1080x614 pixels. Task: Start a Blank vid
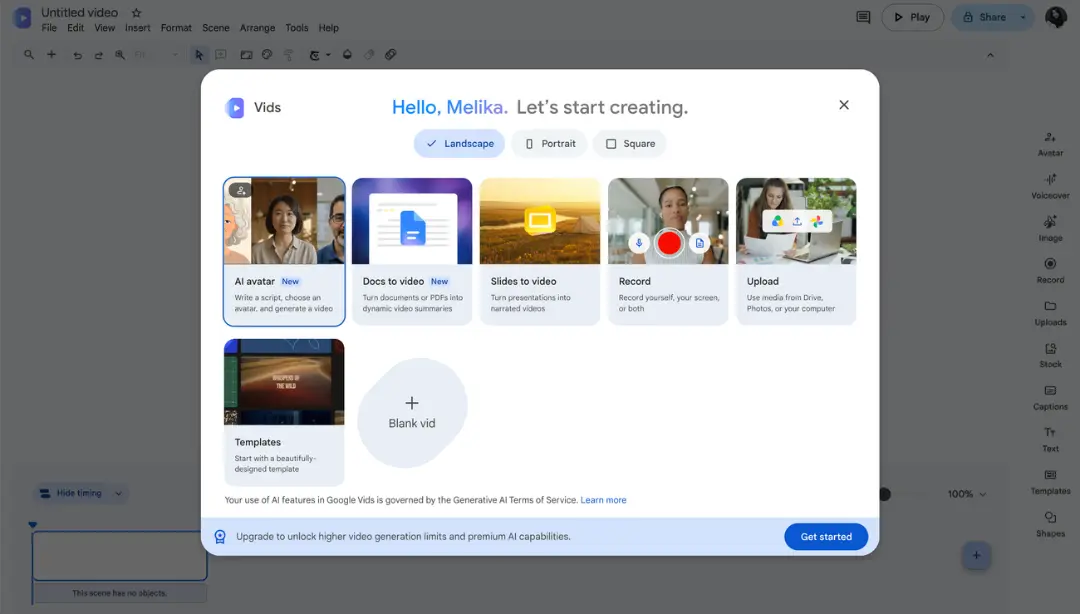coord(412,413)
